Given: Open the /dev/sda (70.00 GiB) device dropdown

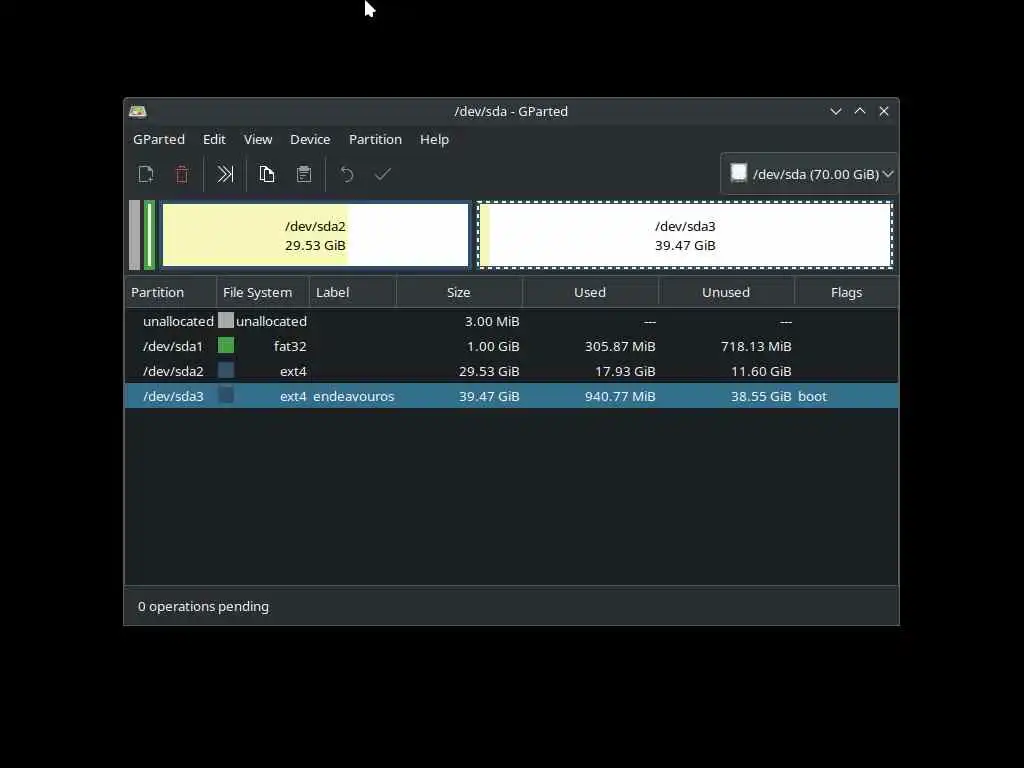Looking at the screenshot, I should click(809, 174).
